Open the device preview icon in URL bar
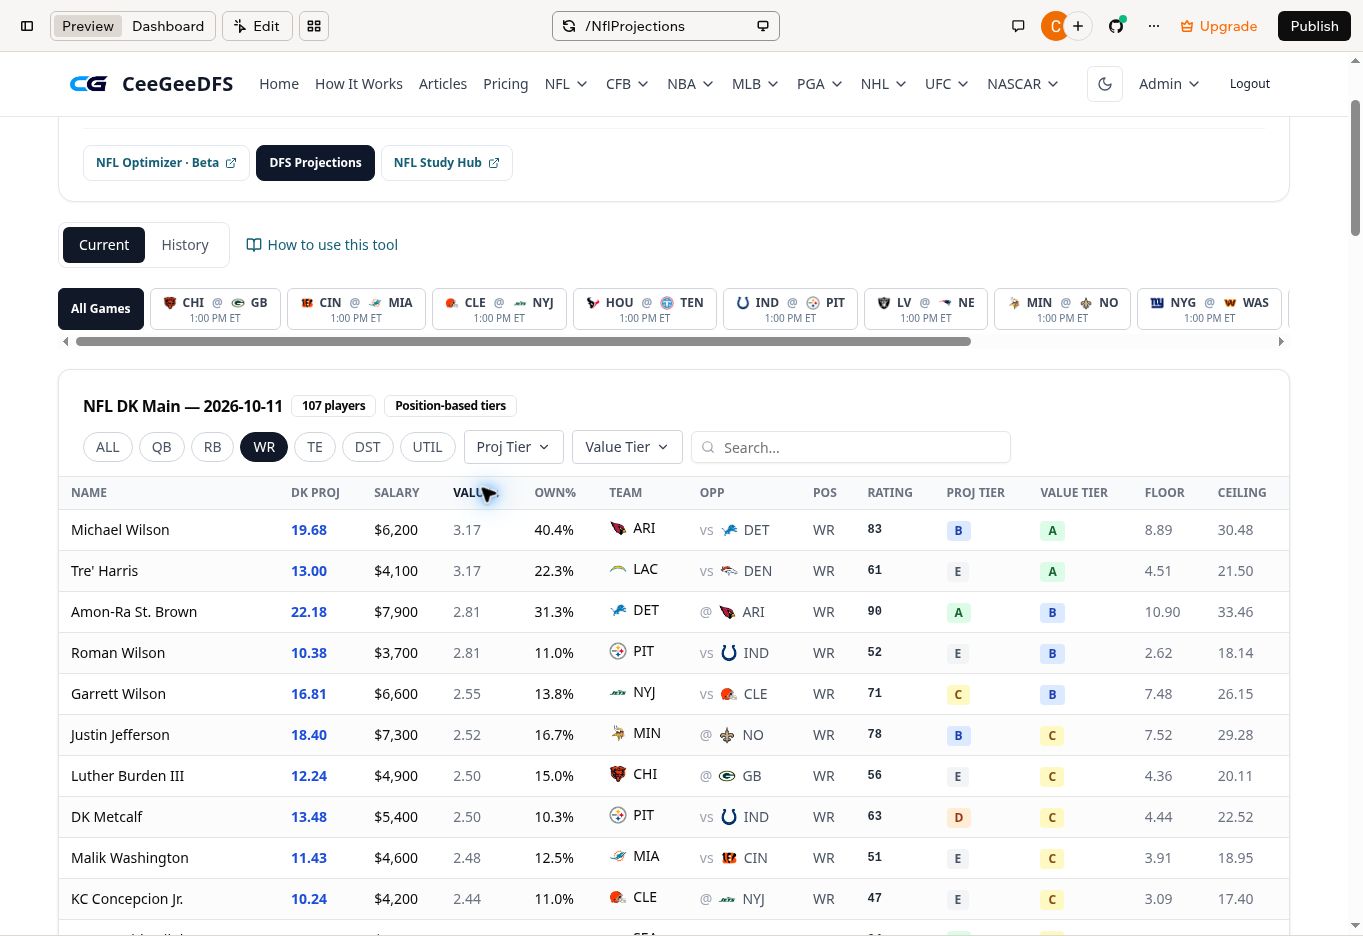1363x936 pixels. pyautogui.click(x=763, y=26)
